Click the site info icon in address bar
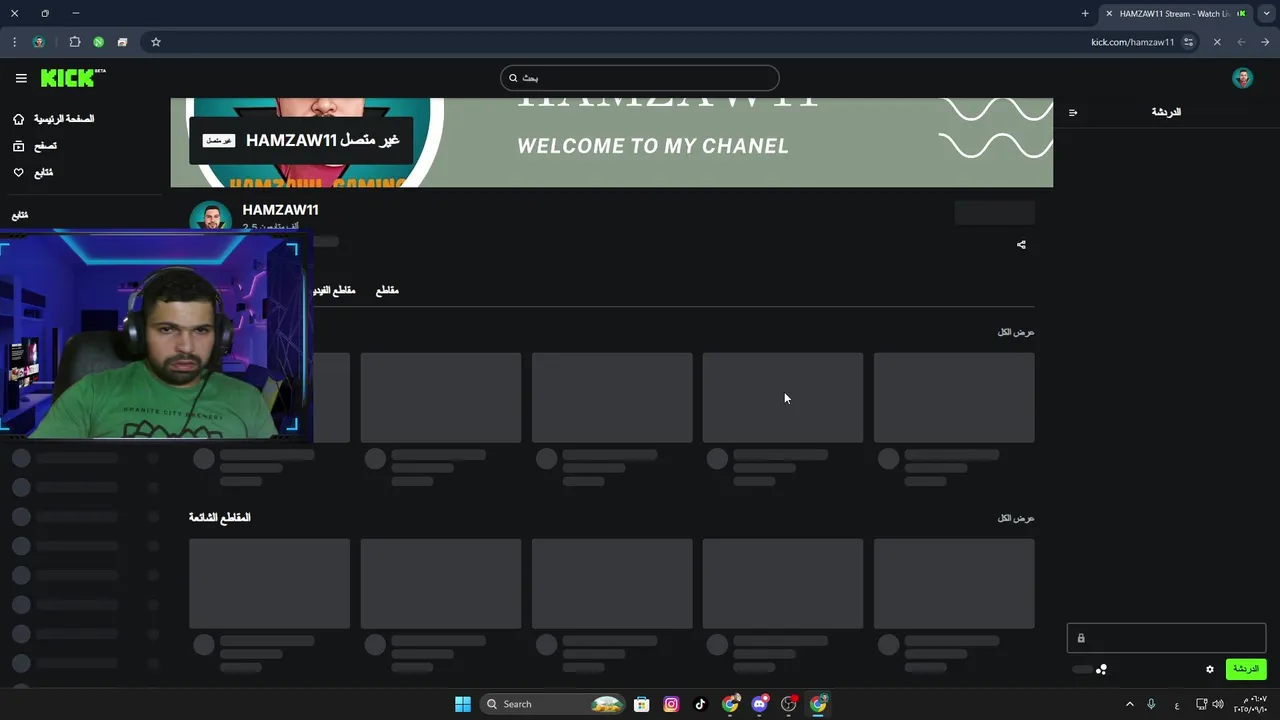1280x720 pixels. tap(1188, 42)
